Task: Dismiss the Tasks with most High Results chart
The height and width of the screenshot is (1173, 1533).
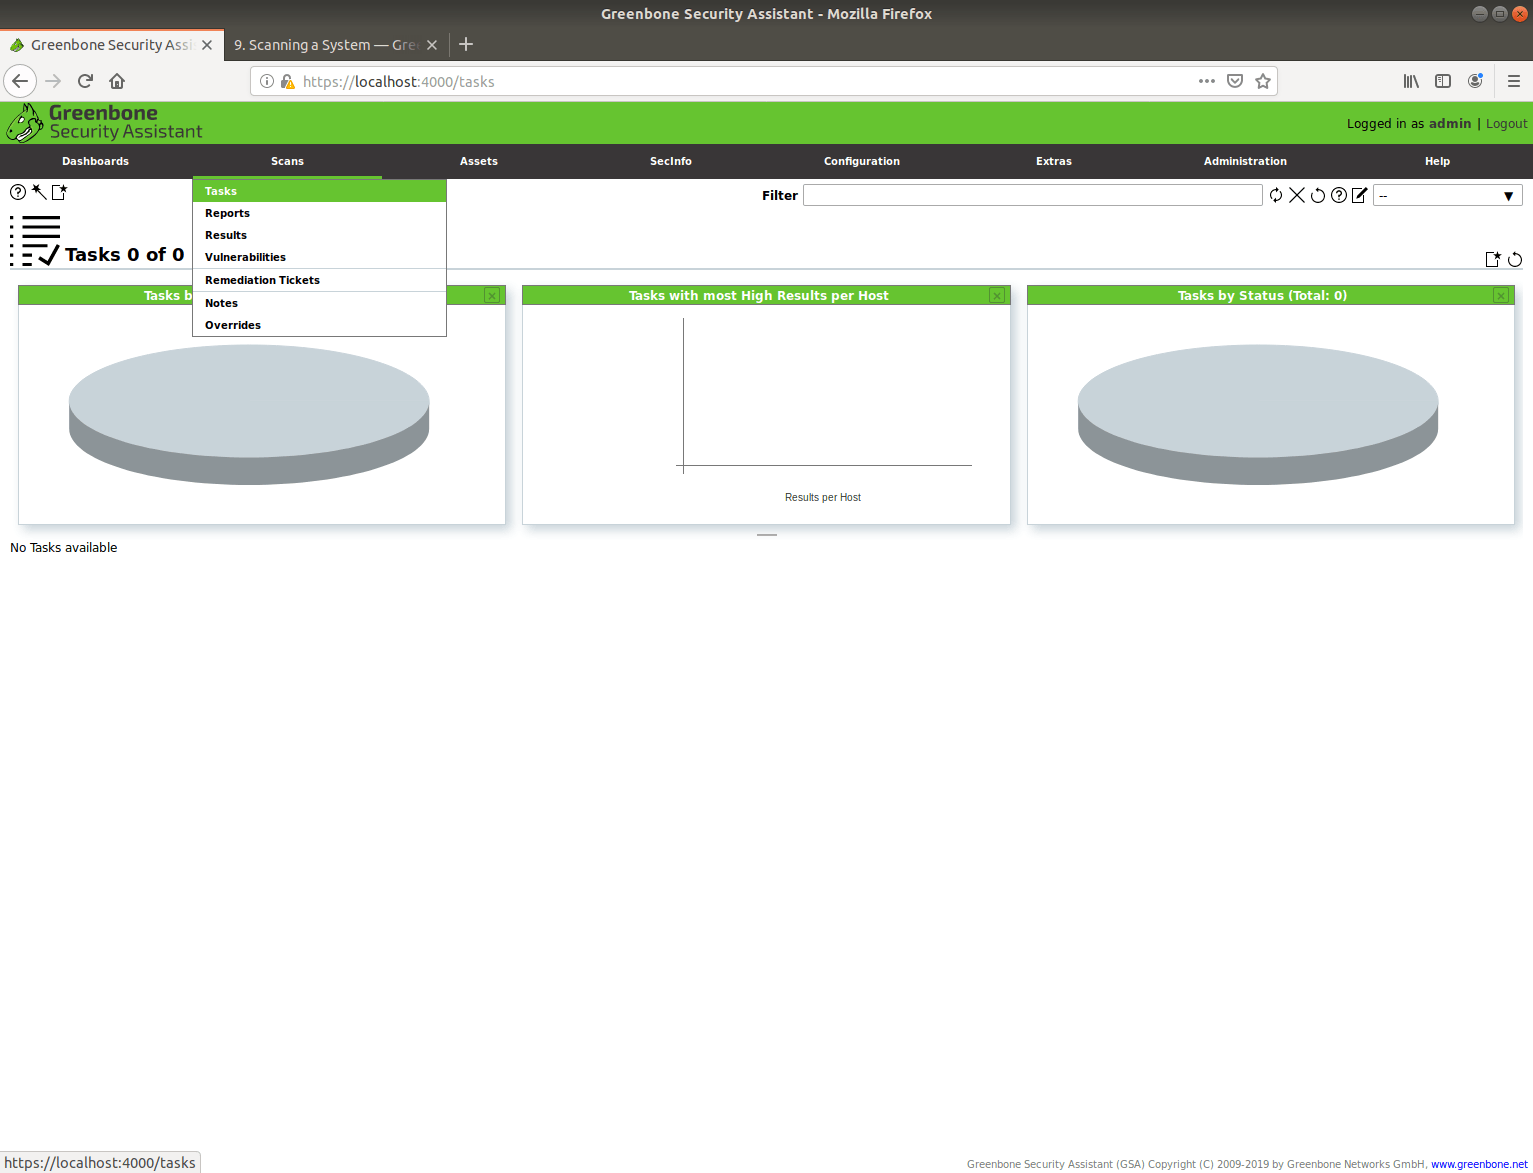Action: (x=996, y=295)
